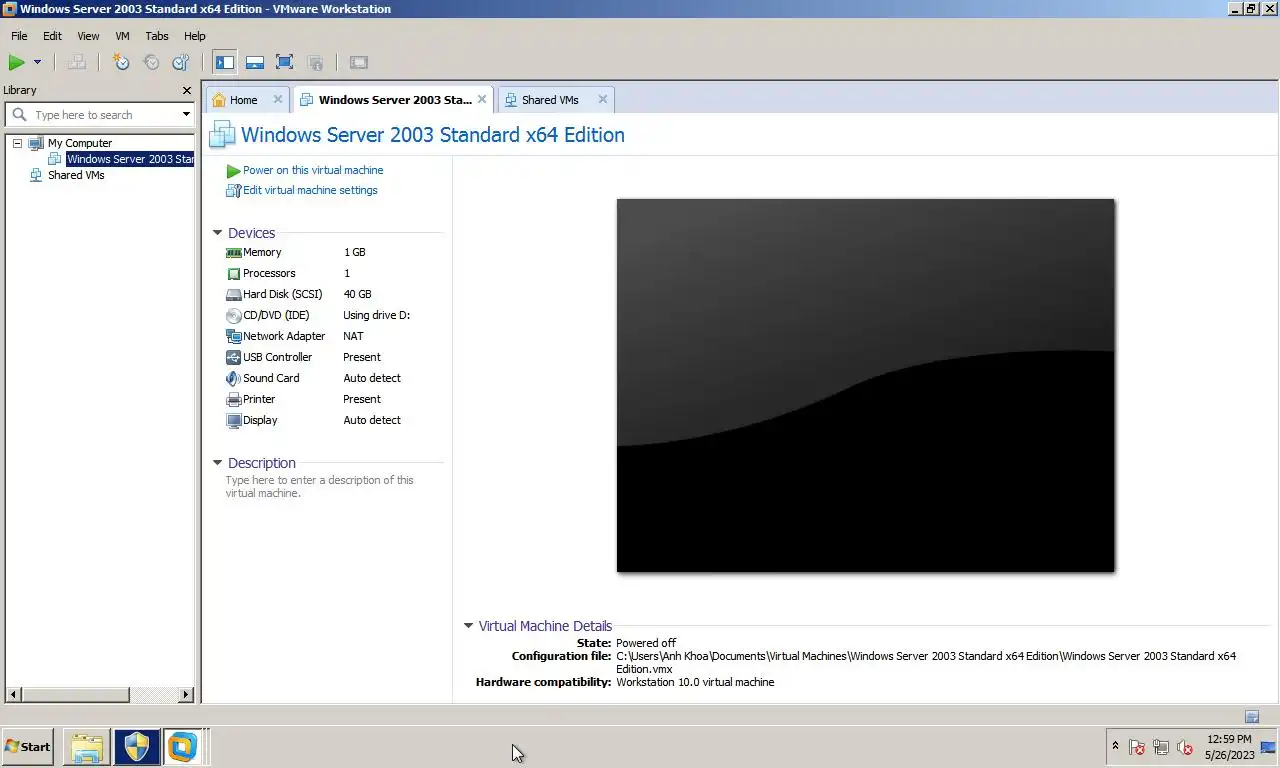Click the green Power On toolbar button

[16, 62]
